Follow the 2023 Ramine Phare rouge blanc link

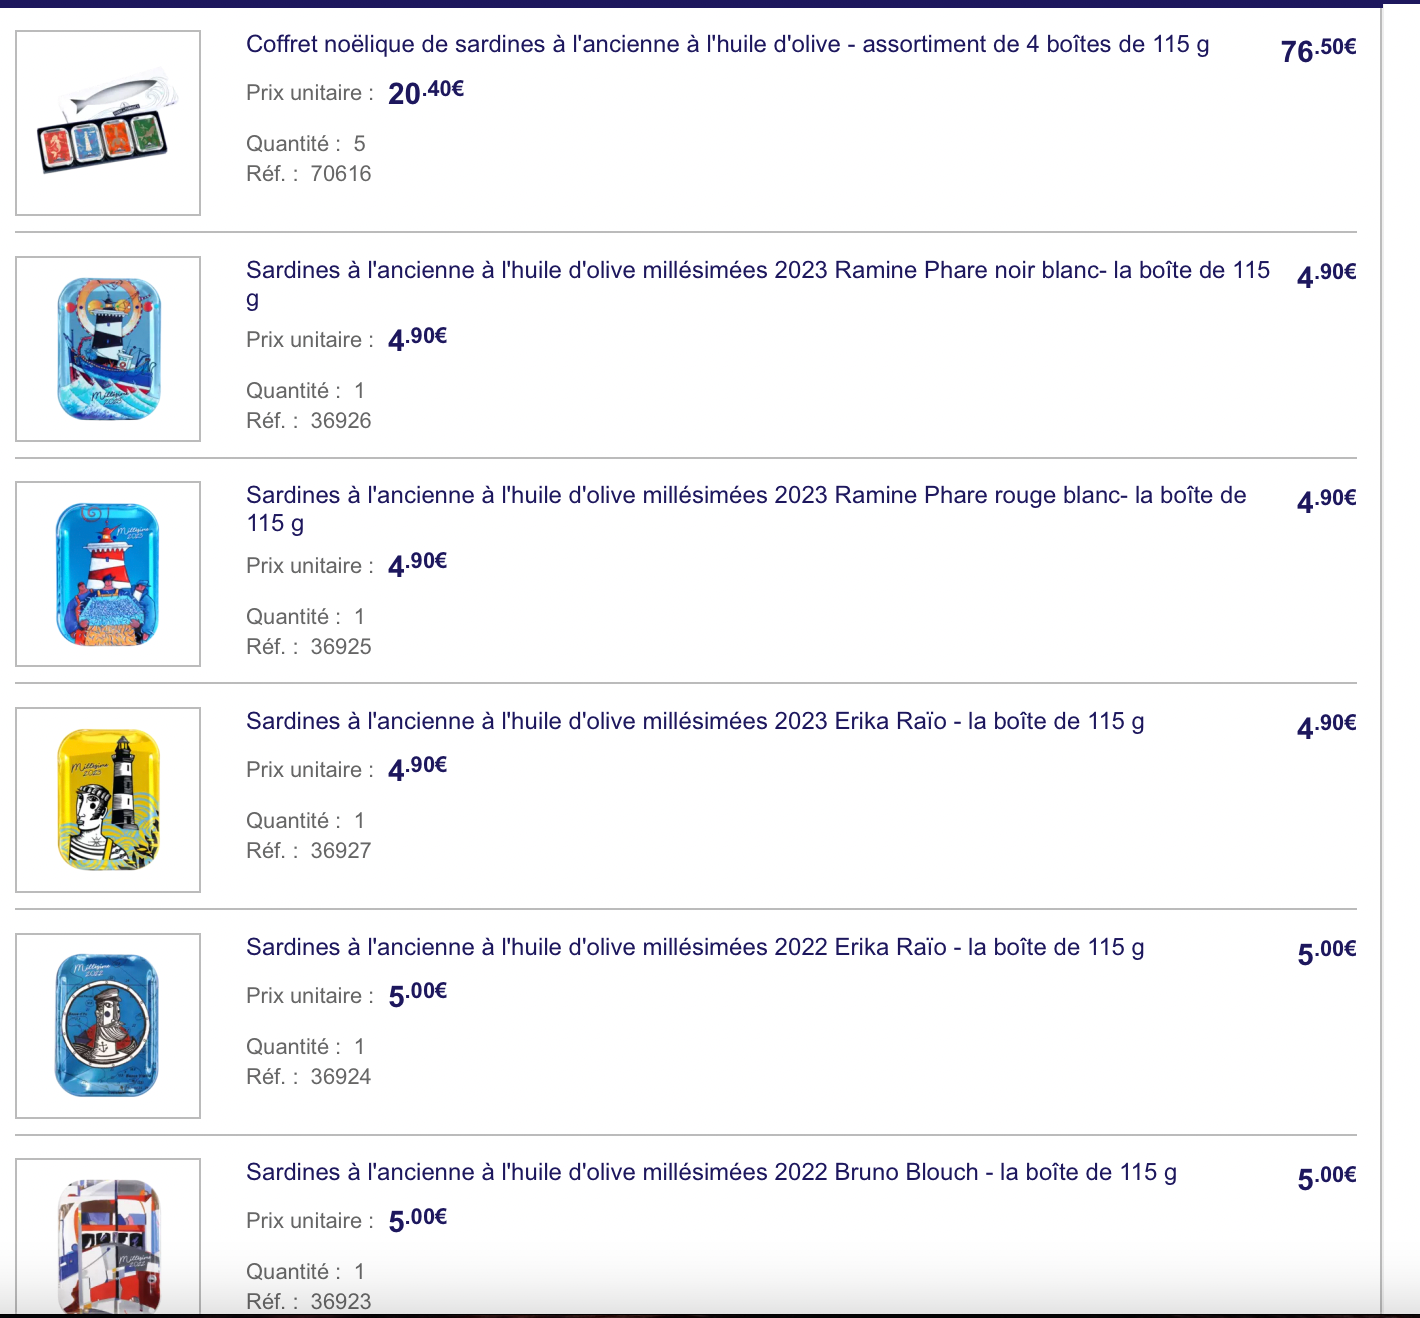(x=745, y=496)
